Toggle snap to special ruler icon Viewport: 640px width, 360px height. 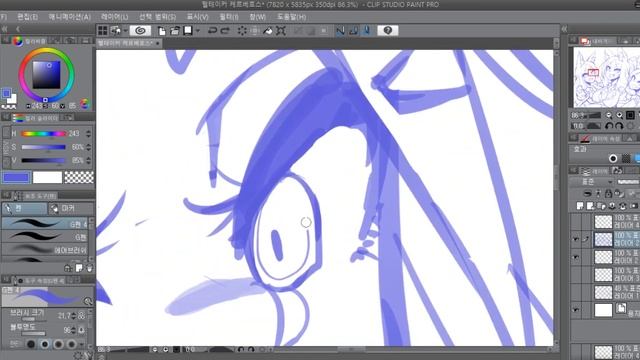click(353, 31)
